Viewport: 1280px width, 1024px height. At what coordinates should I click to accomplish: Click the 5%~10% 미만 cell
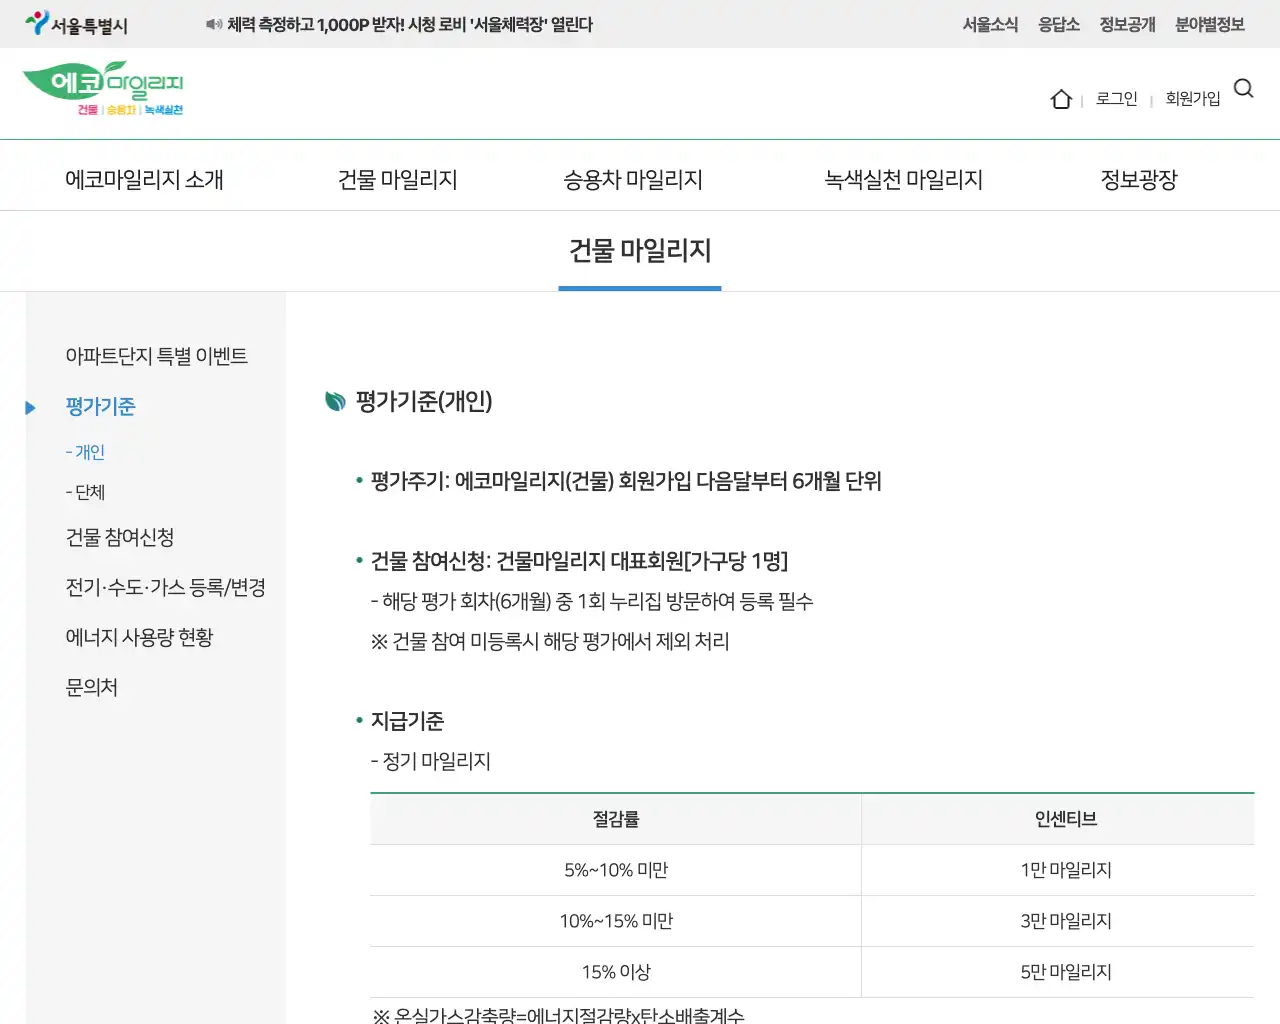[616, 870]
